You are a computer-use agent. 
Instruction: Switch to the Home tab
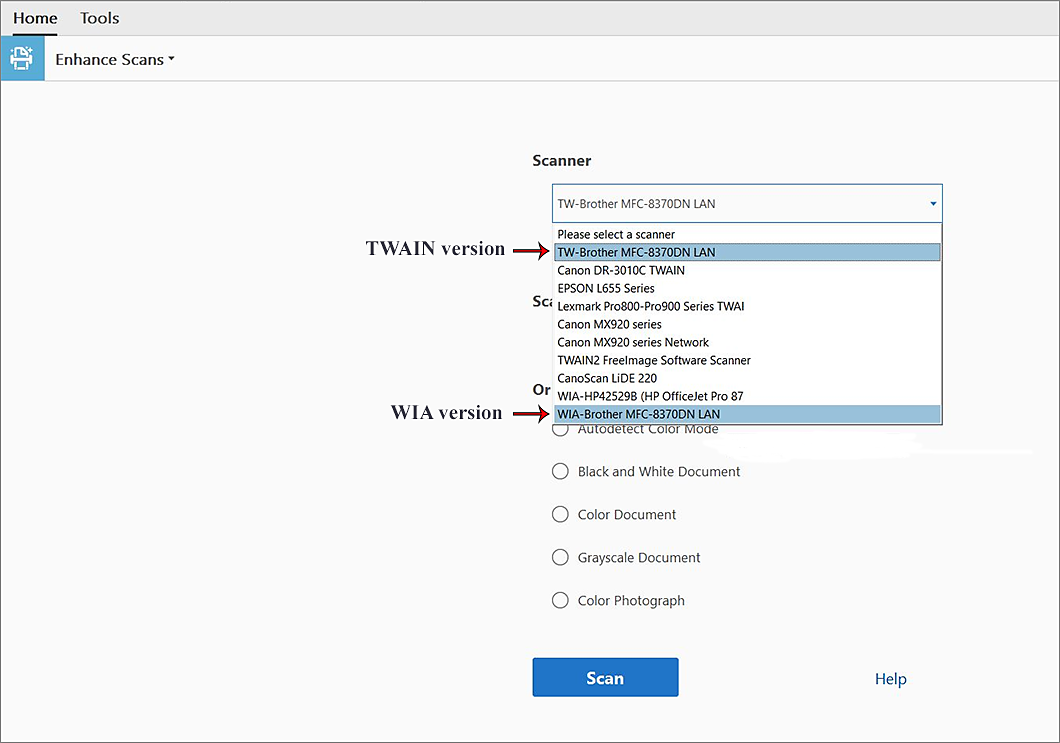coord(35,17)
